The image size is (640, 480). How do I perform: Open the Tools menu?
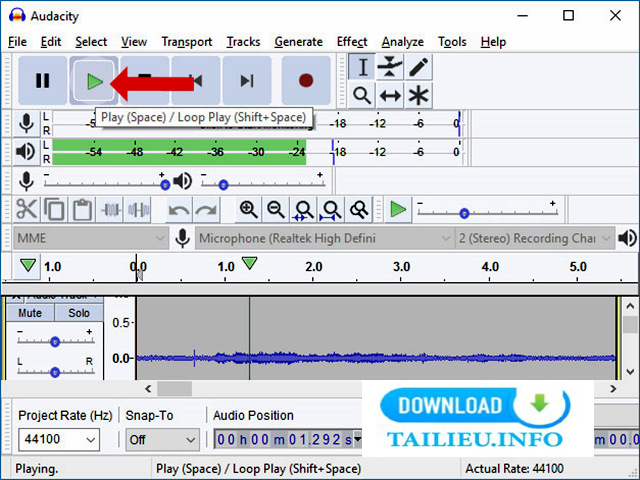[452, 42]
